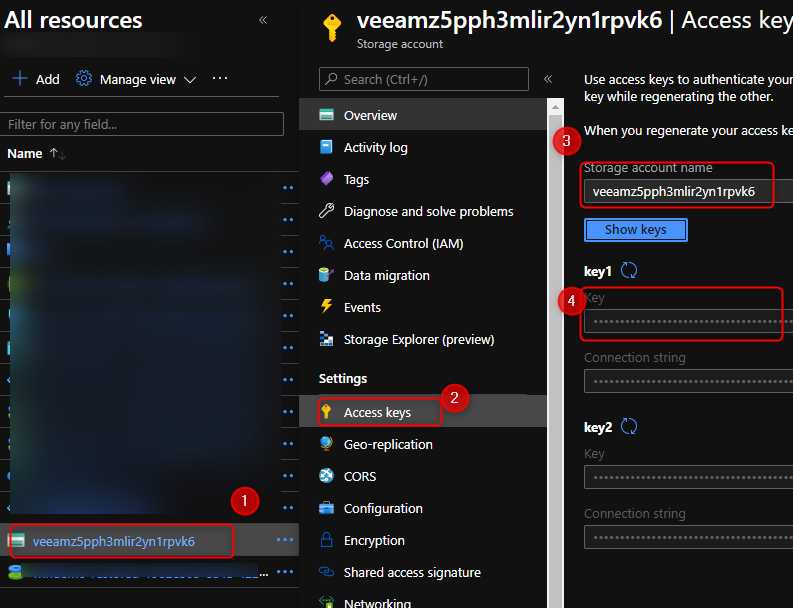Click the key1 regenerate icon
Image resolution: width=793 pixels, height=608 pixels.
pyautogui.click(x=629, y=271)
